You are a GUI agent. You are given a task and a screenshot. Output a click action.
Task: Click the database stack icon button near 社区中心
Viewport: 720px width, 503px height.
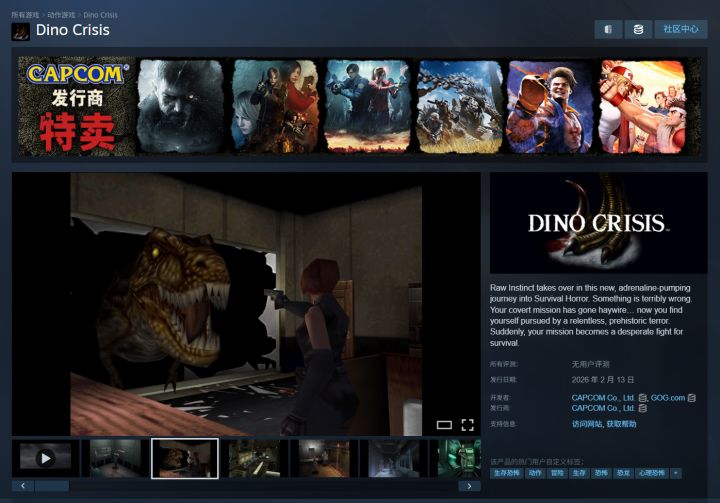(638, 29)
